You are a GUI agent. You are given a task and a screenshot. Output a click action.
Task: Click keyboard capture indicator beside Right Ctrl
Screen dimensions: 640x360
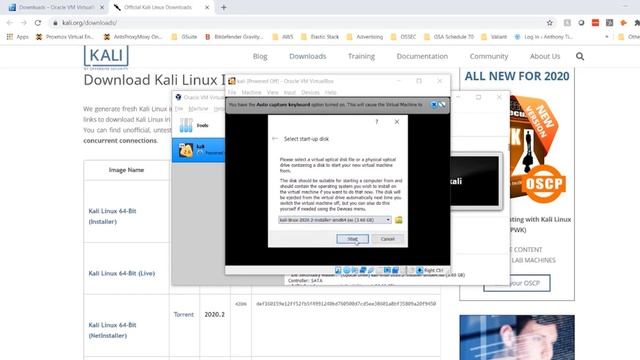click(x=420, y=270)
